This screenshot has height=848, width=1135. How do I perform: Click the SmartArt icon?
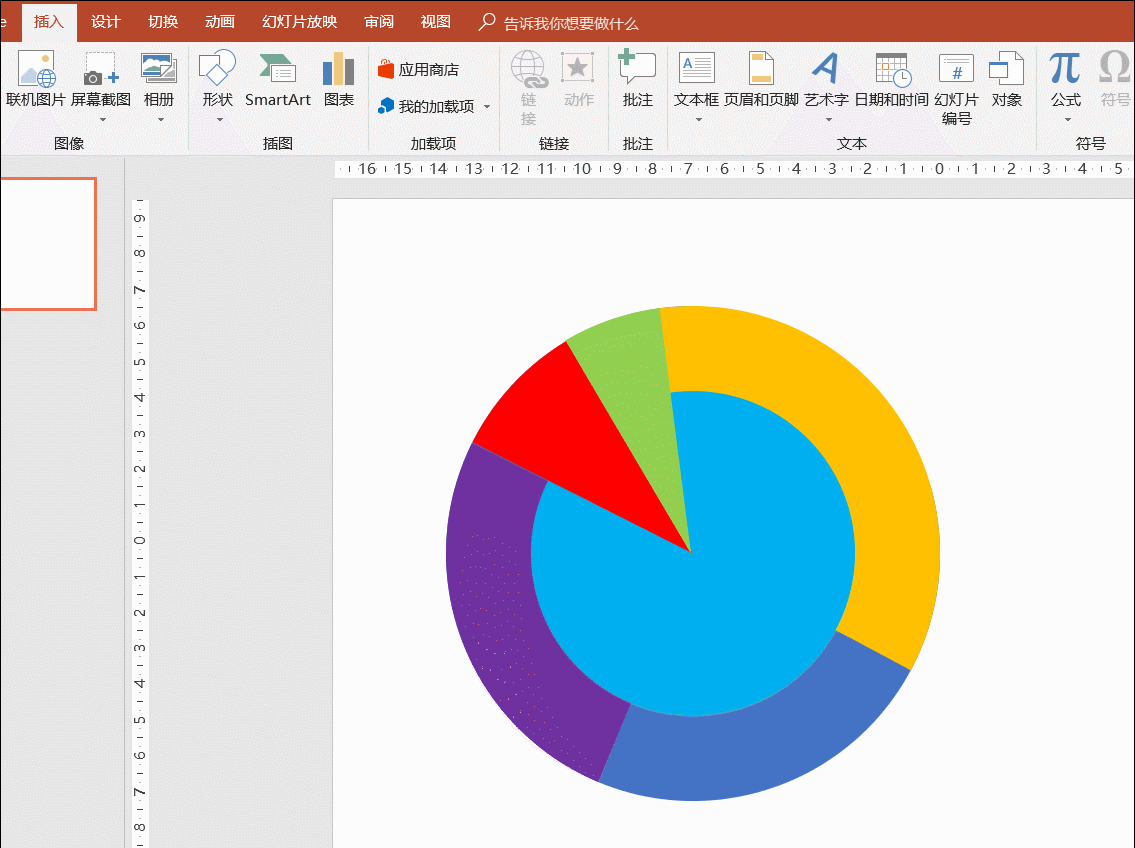tap(277, 70)
